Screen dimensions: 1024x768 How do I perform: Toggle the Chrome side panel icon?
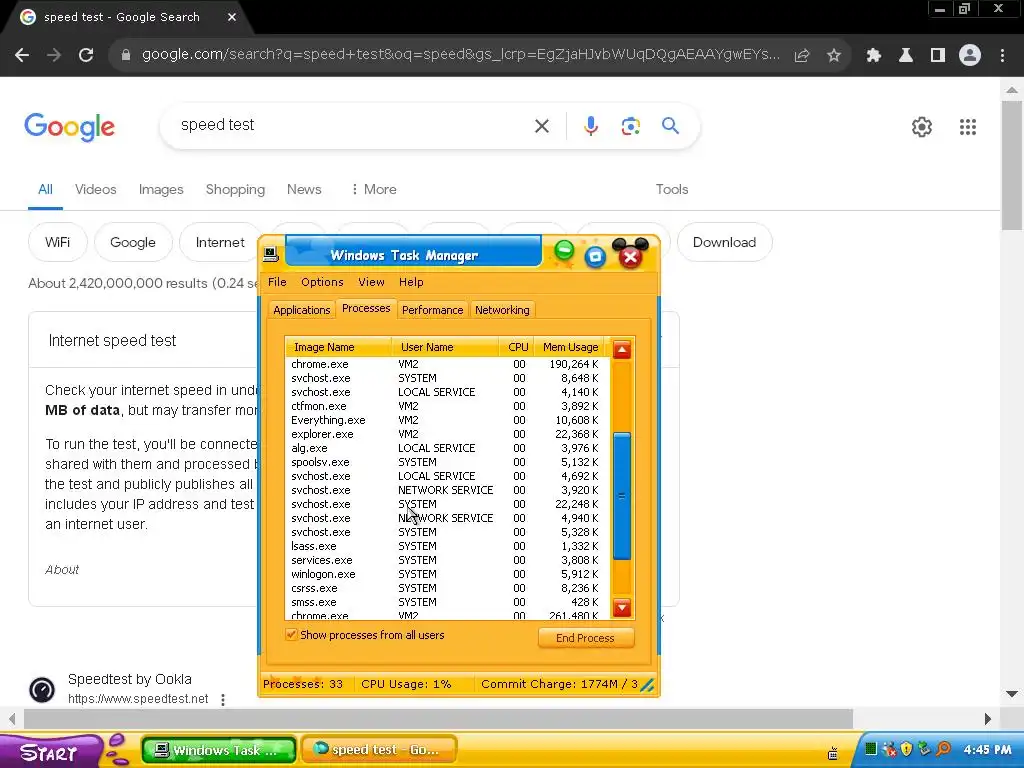pos(938,56)
